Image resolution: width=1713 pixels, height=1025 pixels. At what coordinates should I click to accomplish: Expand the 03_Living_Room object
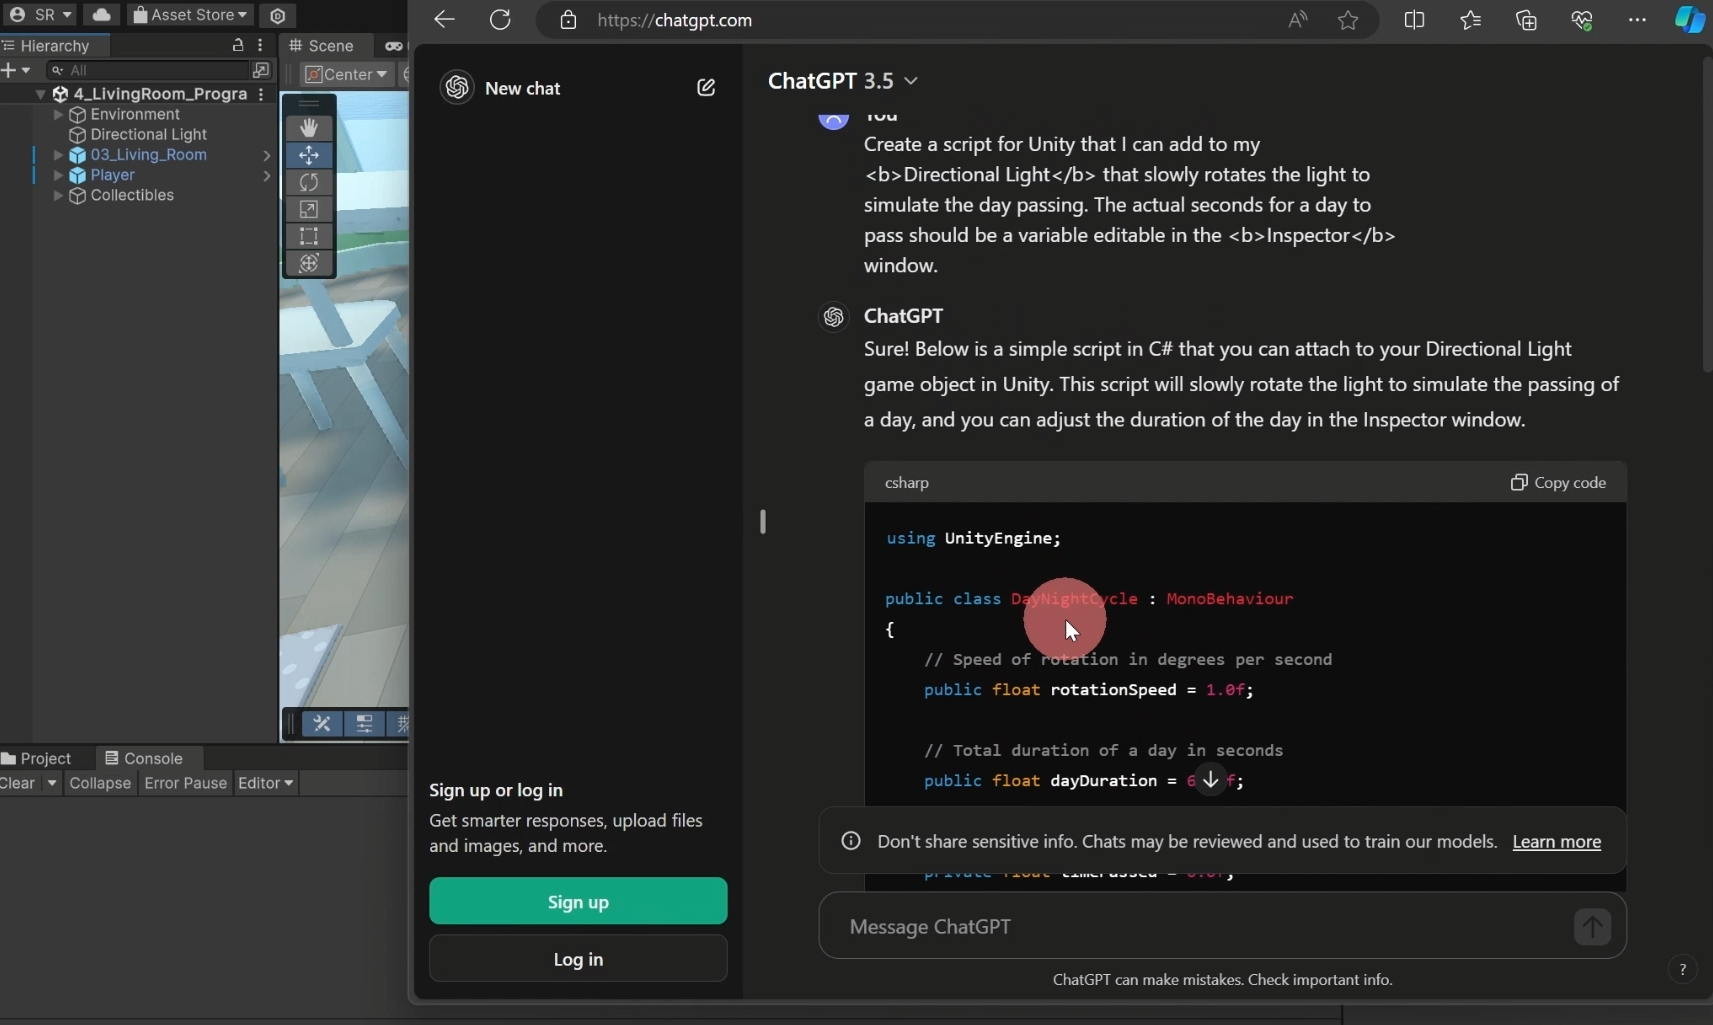click(58, 155)
